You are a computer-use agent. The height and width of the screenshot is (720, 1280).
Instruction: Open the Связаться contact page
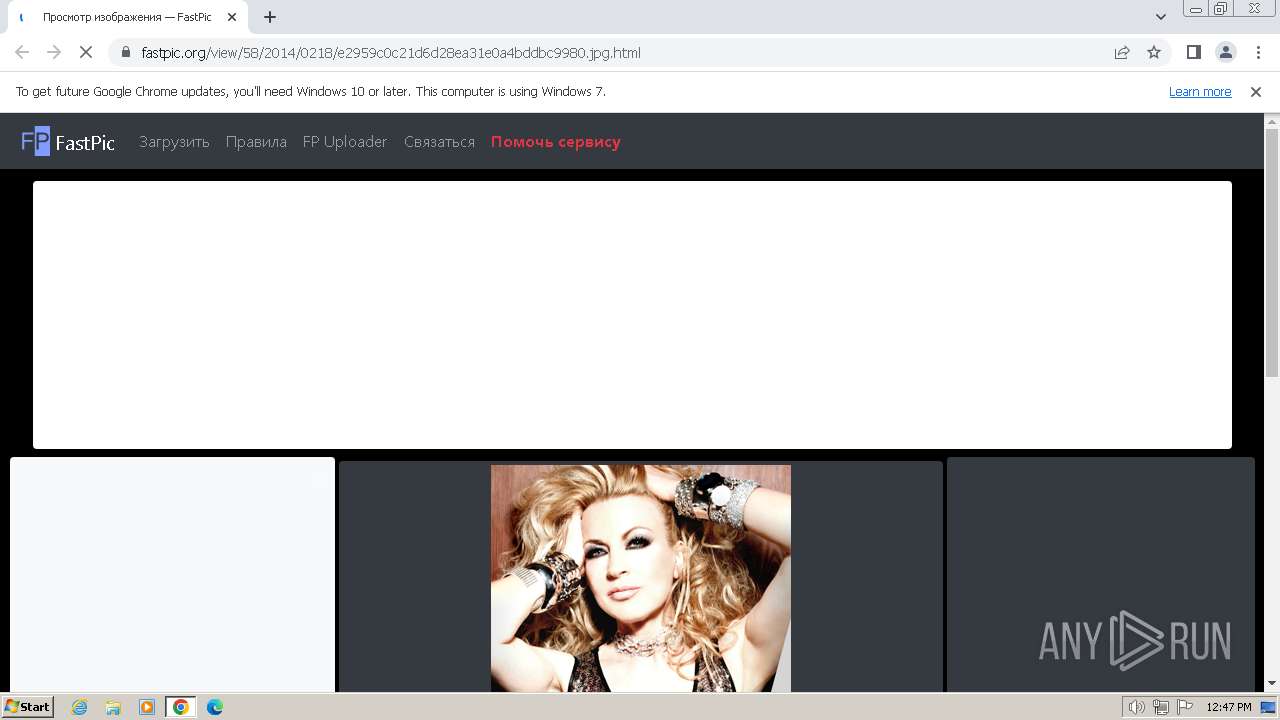pyautogui.click(x=439, y=142)
